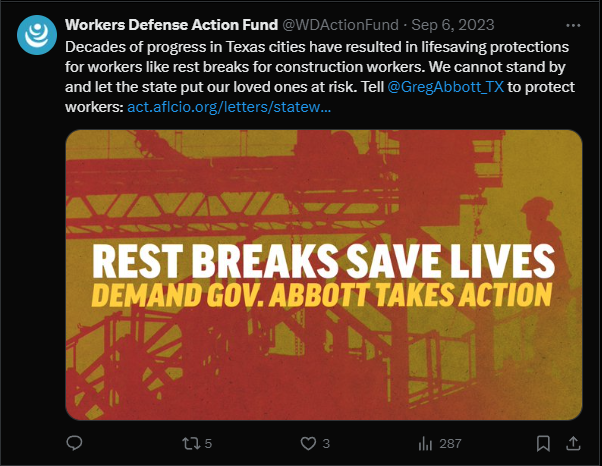Open the Sep 6, 2023 timestamp link
Image resolution: width=602 pixels, height=466 pixels.
click(453, 25)
